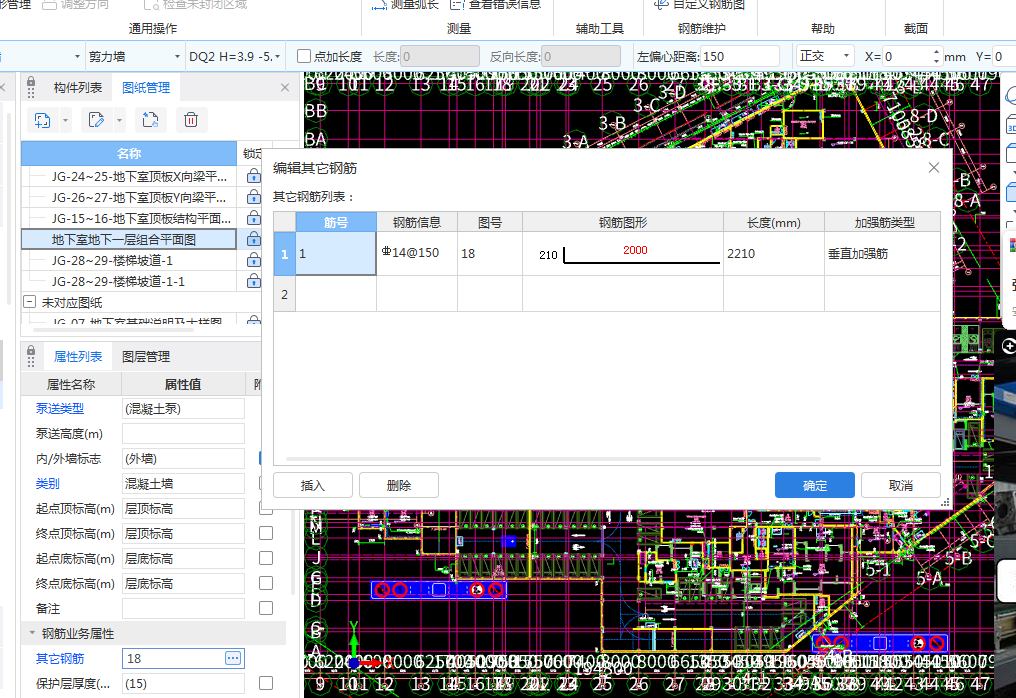Click the 确定 button in dialog
This screenshot has width=1016, height=698.
coord(814,485)
